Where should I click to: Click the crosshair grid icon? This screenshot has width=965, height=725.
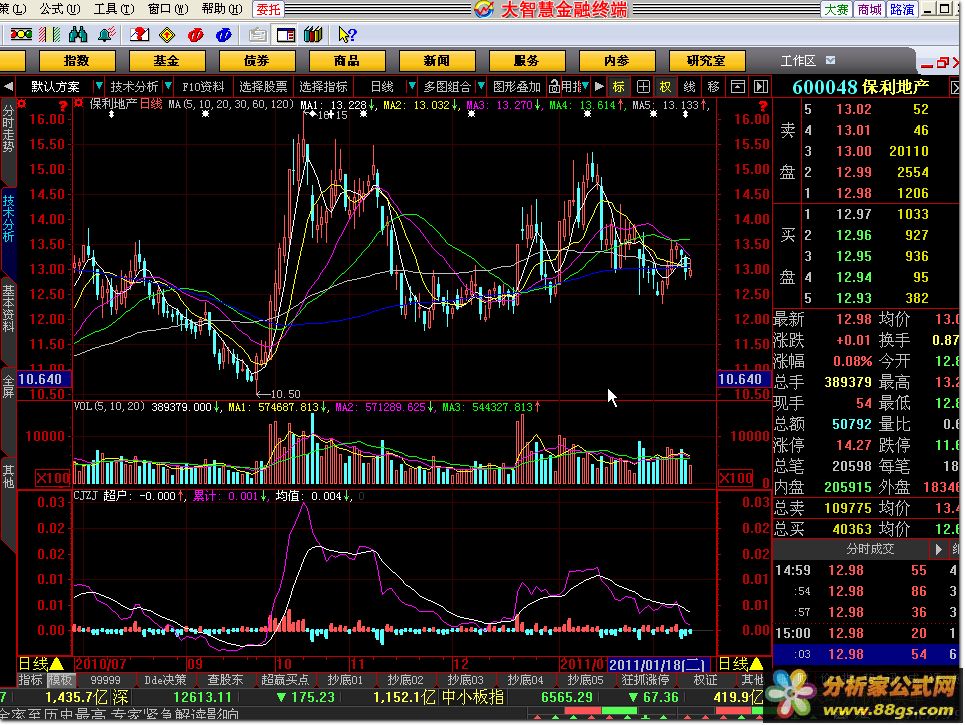pos(643,86)
